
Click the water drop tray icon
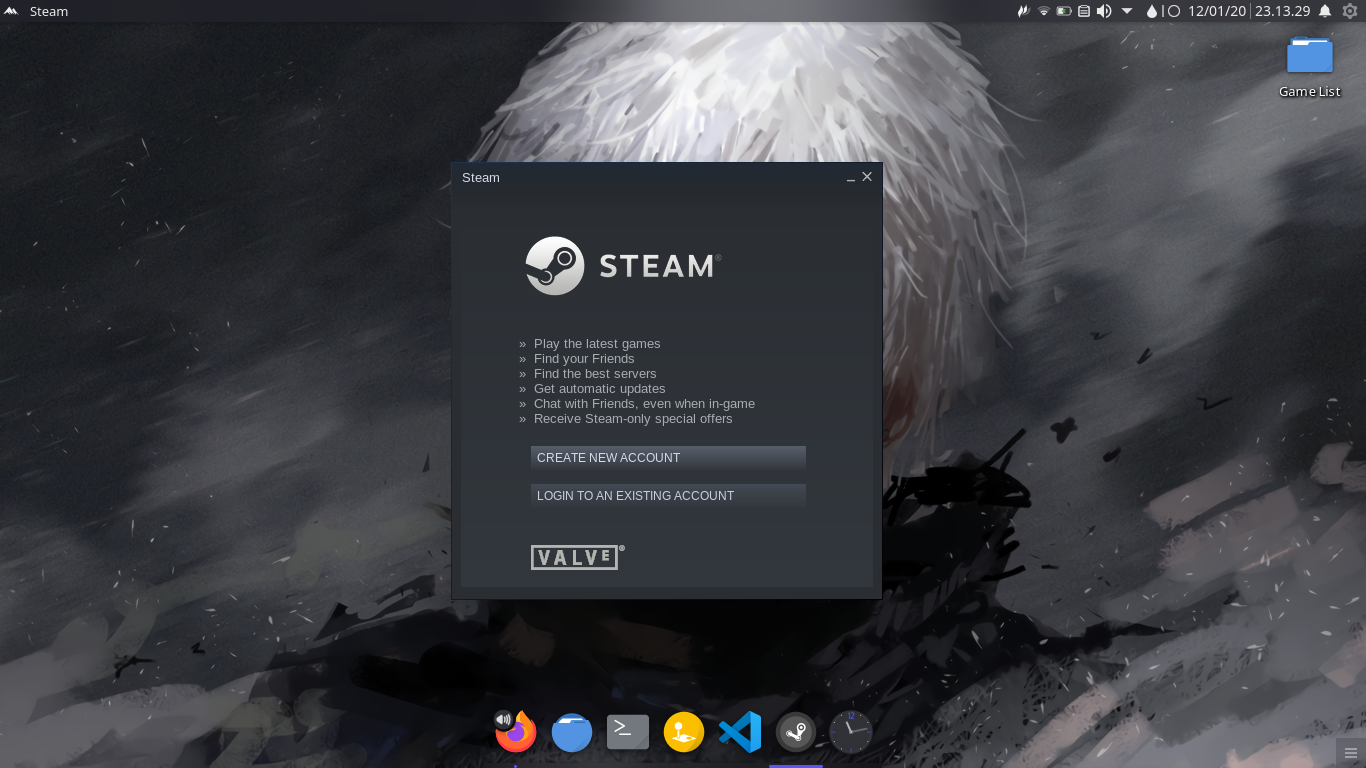click(1152, 11)
